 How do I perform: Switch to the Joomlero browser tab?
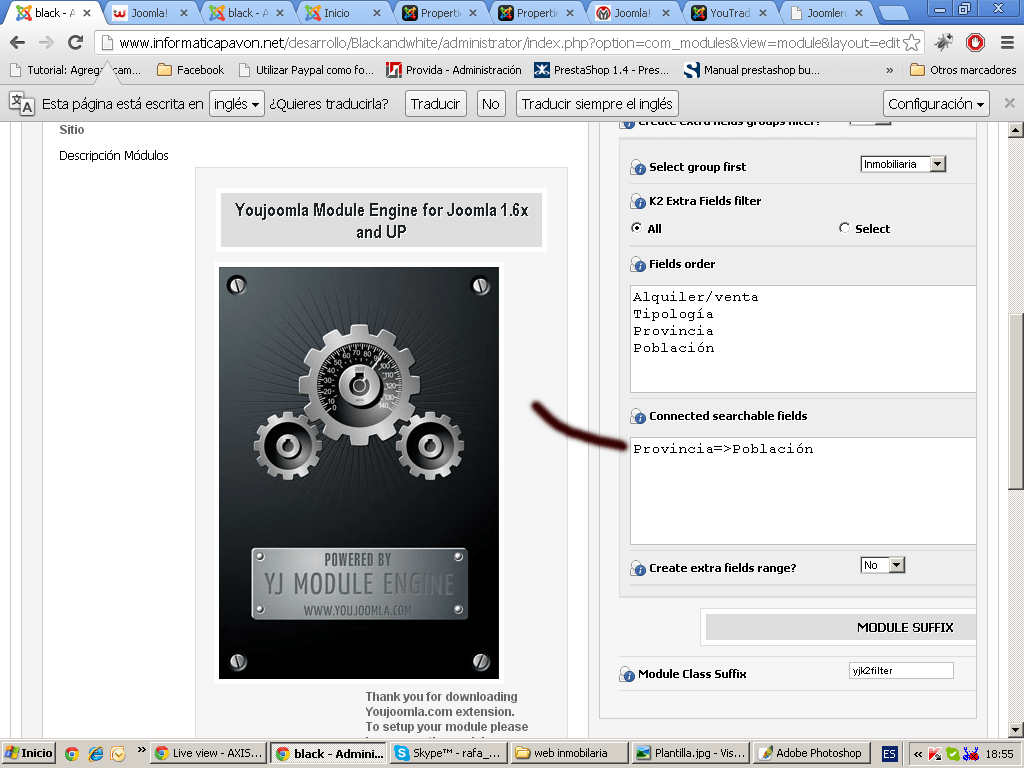tap(827, 13)
